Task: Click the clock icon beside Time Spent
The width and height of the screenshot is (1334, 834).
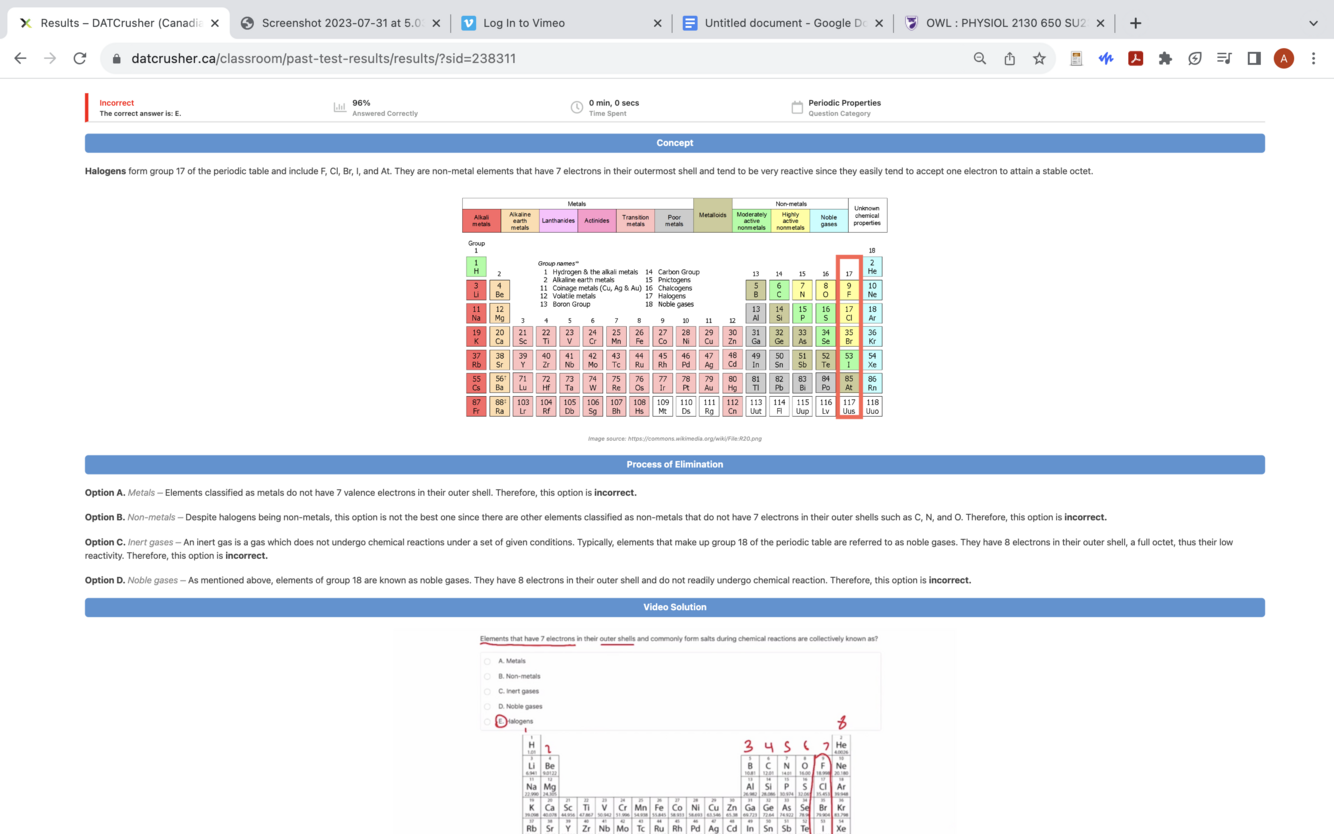Action: pyautogui.click(x=577, y=107)
